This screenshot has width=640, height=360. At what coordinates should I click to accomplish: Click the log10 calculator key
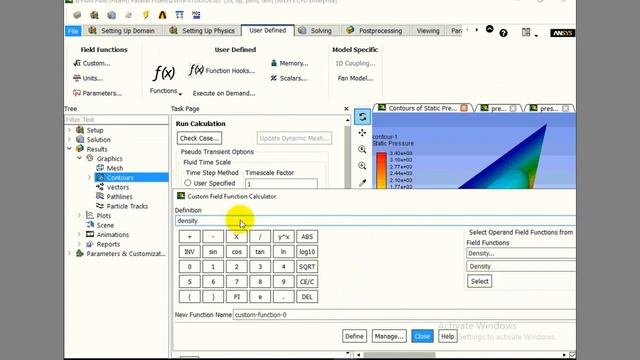307,252
